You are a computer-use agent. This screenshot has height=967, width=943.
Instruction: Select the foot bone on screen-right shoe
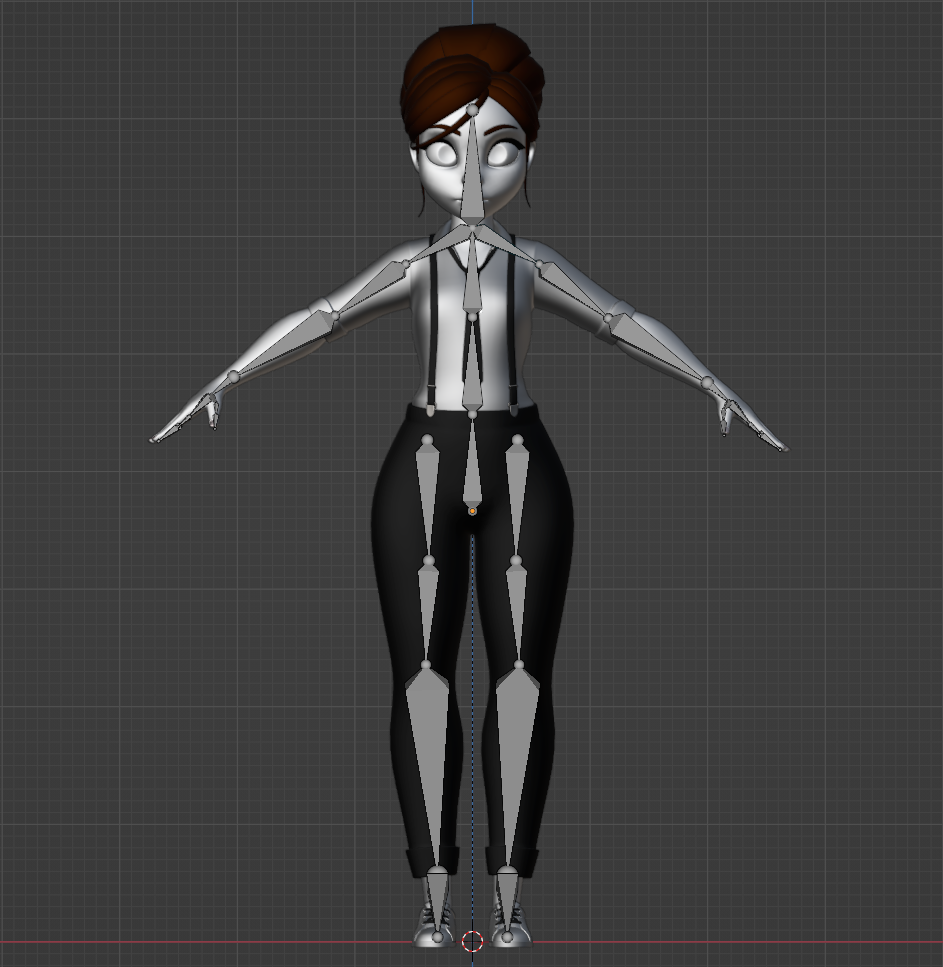(x=507, y=900)
